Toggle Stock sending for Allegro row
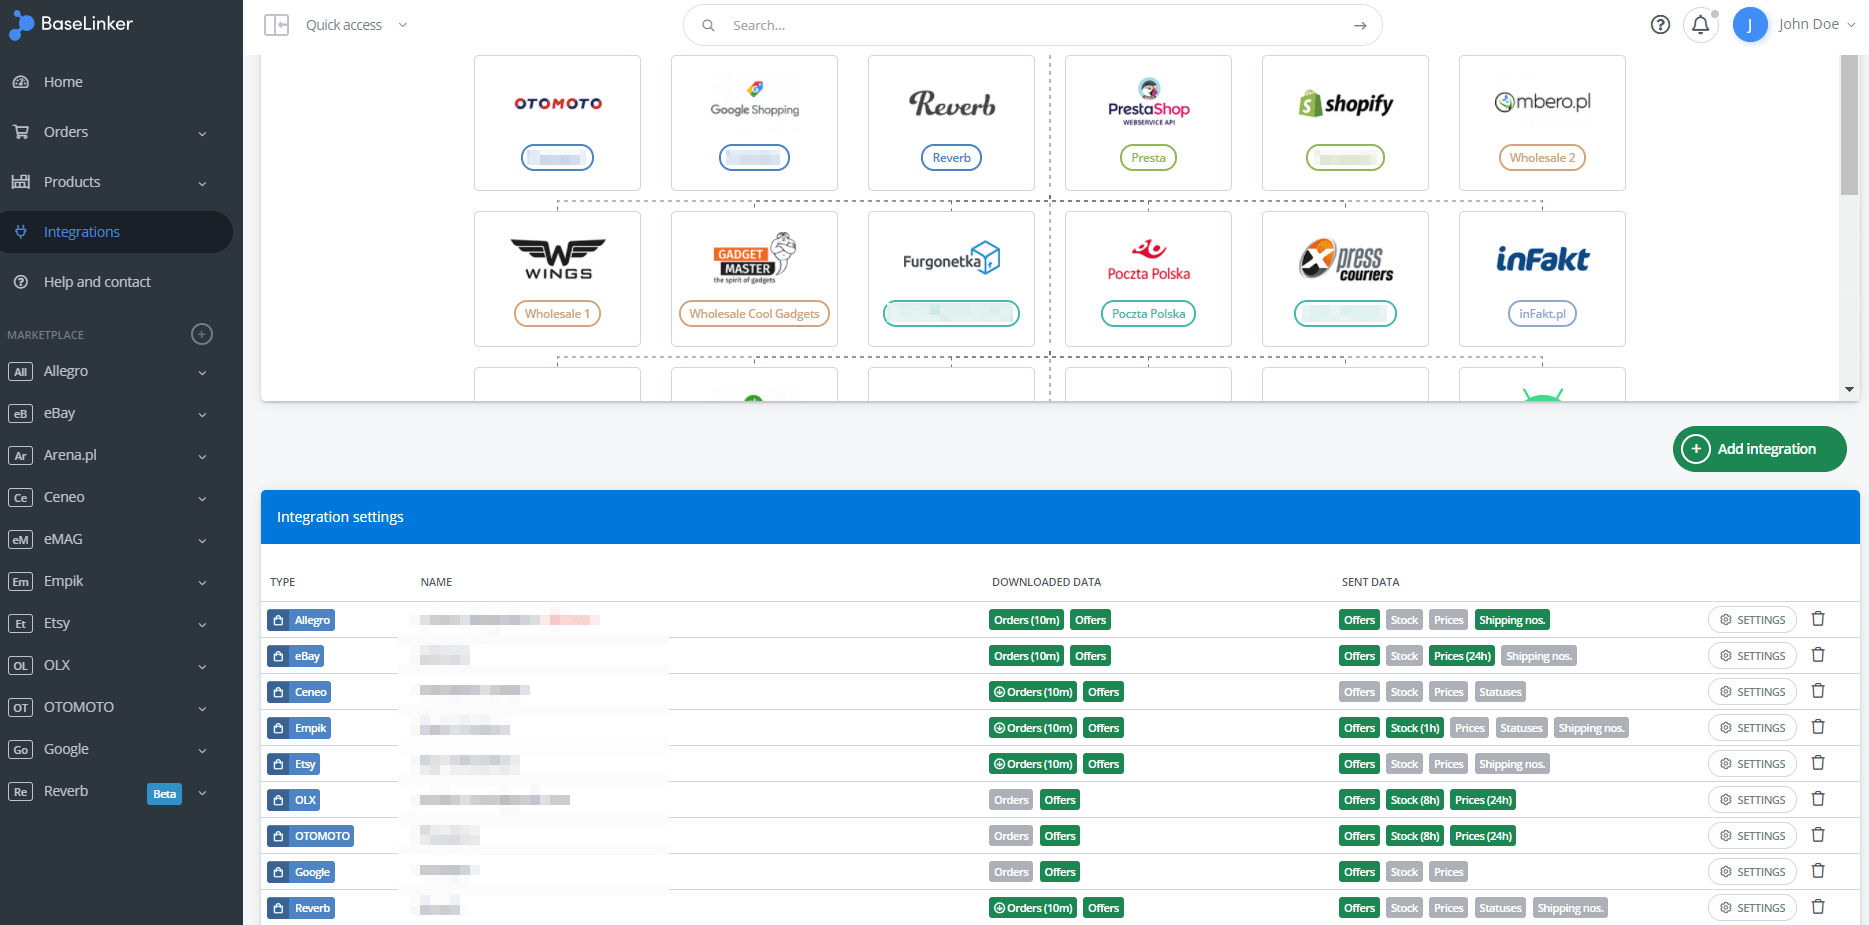The image size is (1869, 925). (1404, 620)
